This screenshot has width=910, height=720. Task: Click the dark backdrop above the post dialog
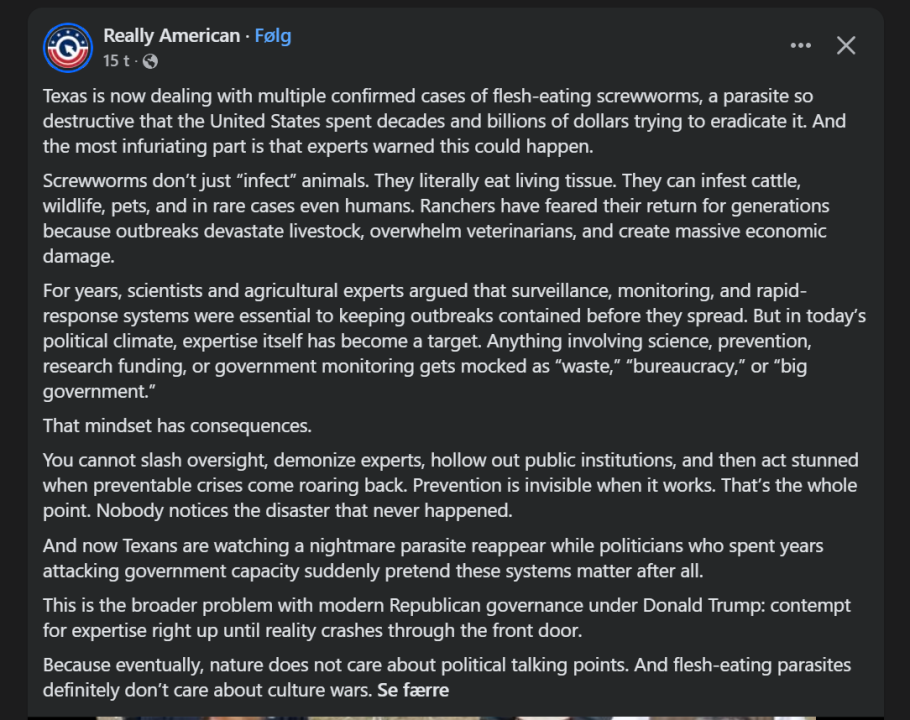click(x=455, y=3)
